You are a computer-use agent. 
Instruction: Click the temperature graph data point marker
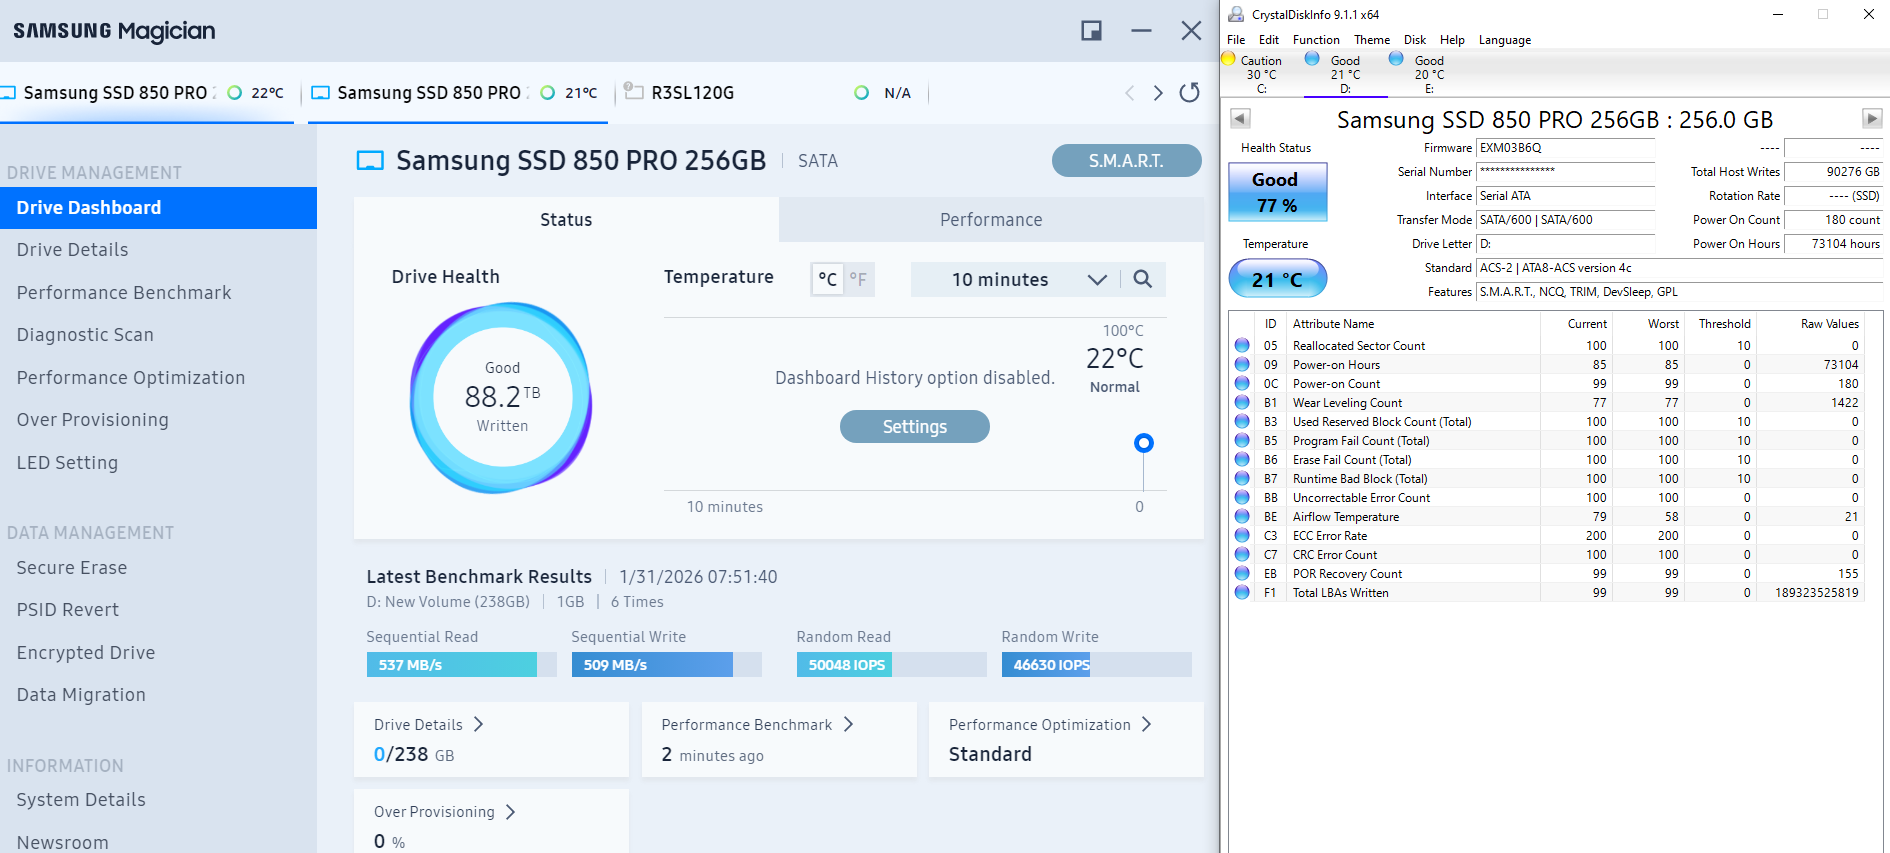coord(1144,443)
